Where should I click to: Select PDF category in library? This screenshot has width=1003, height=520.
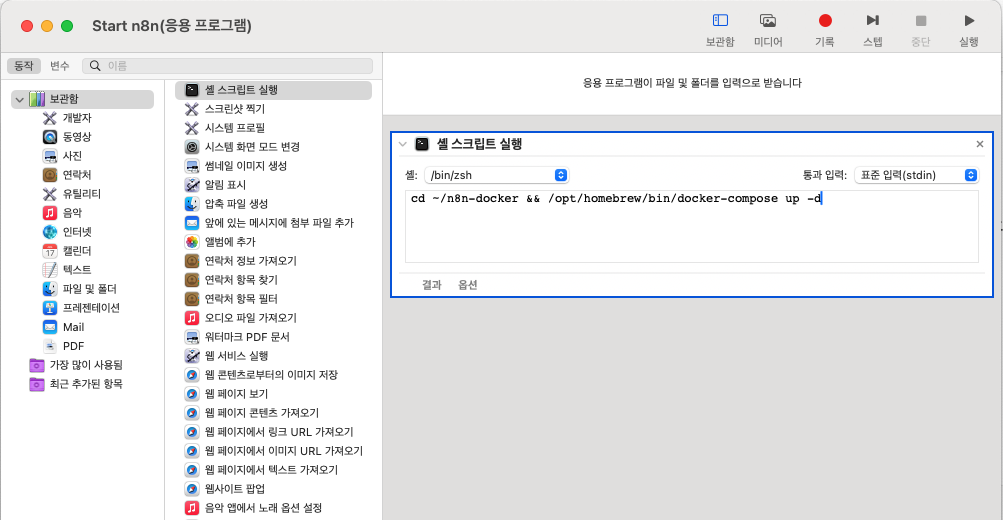click(73, 346)
